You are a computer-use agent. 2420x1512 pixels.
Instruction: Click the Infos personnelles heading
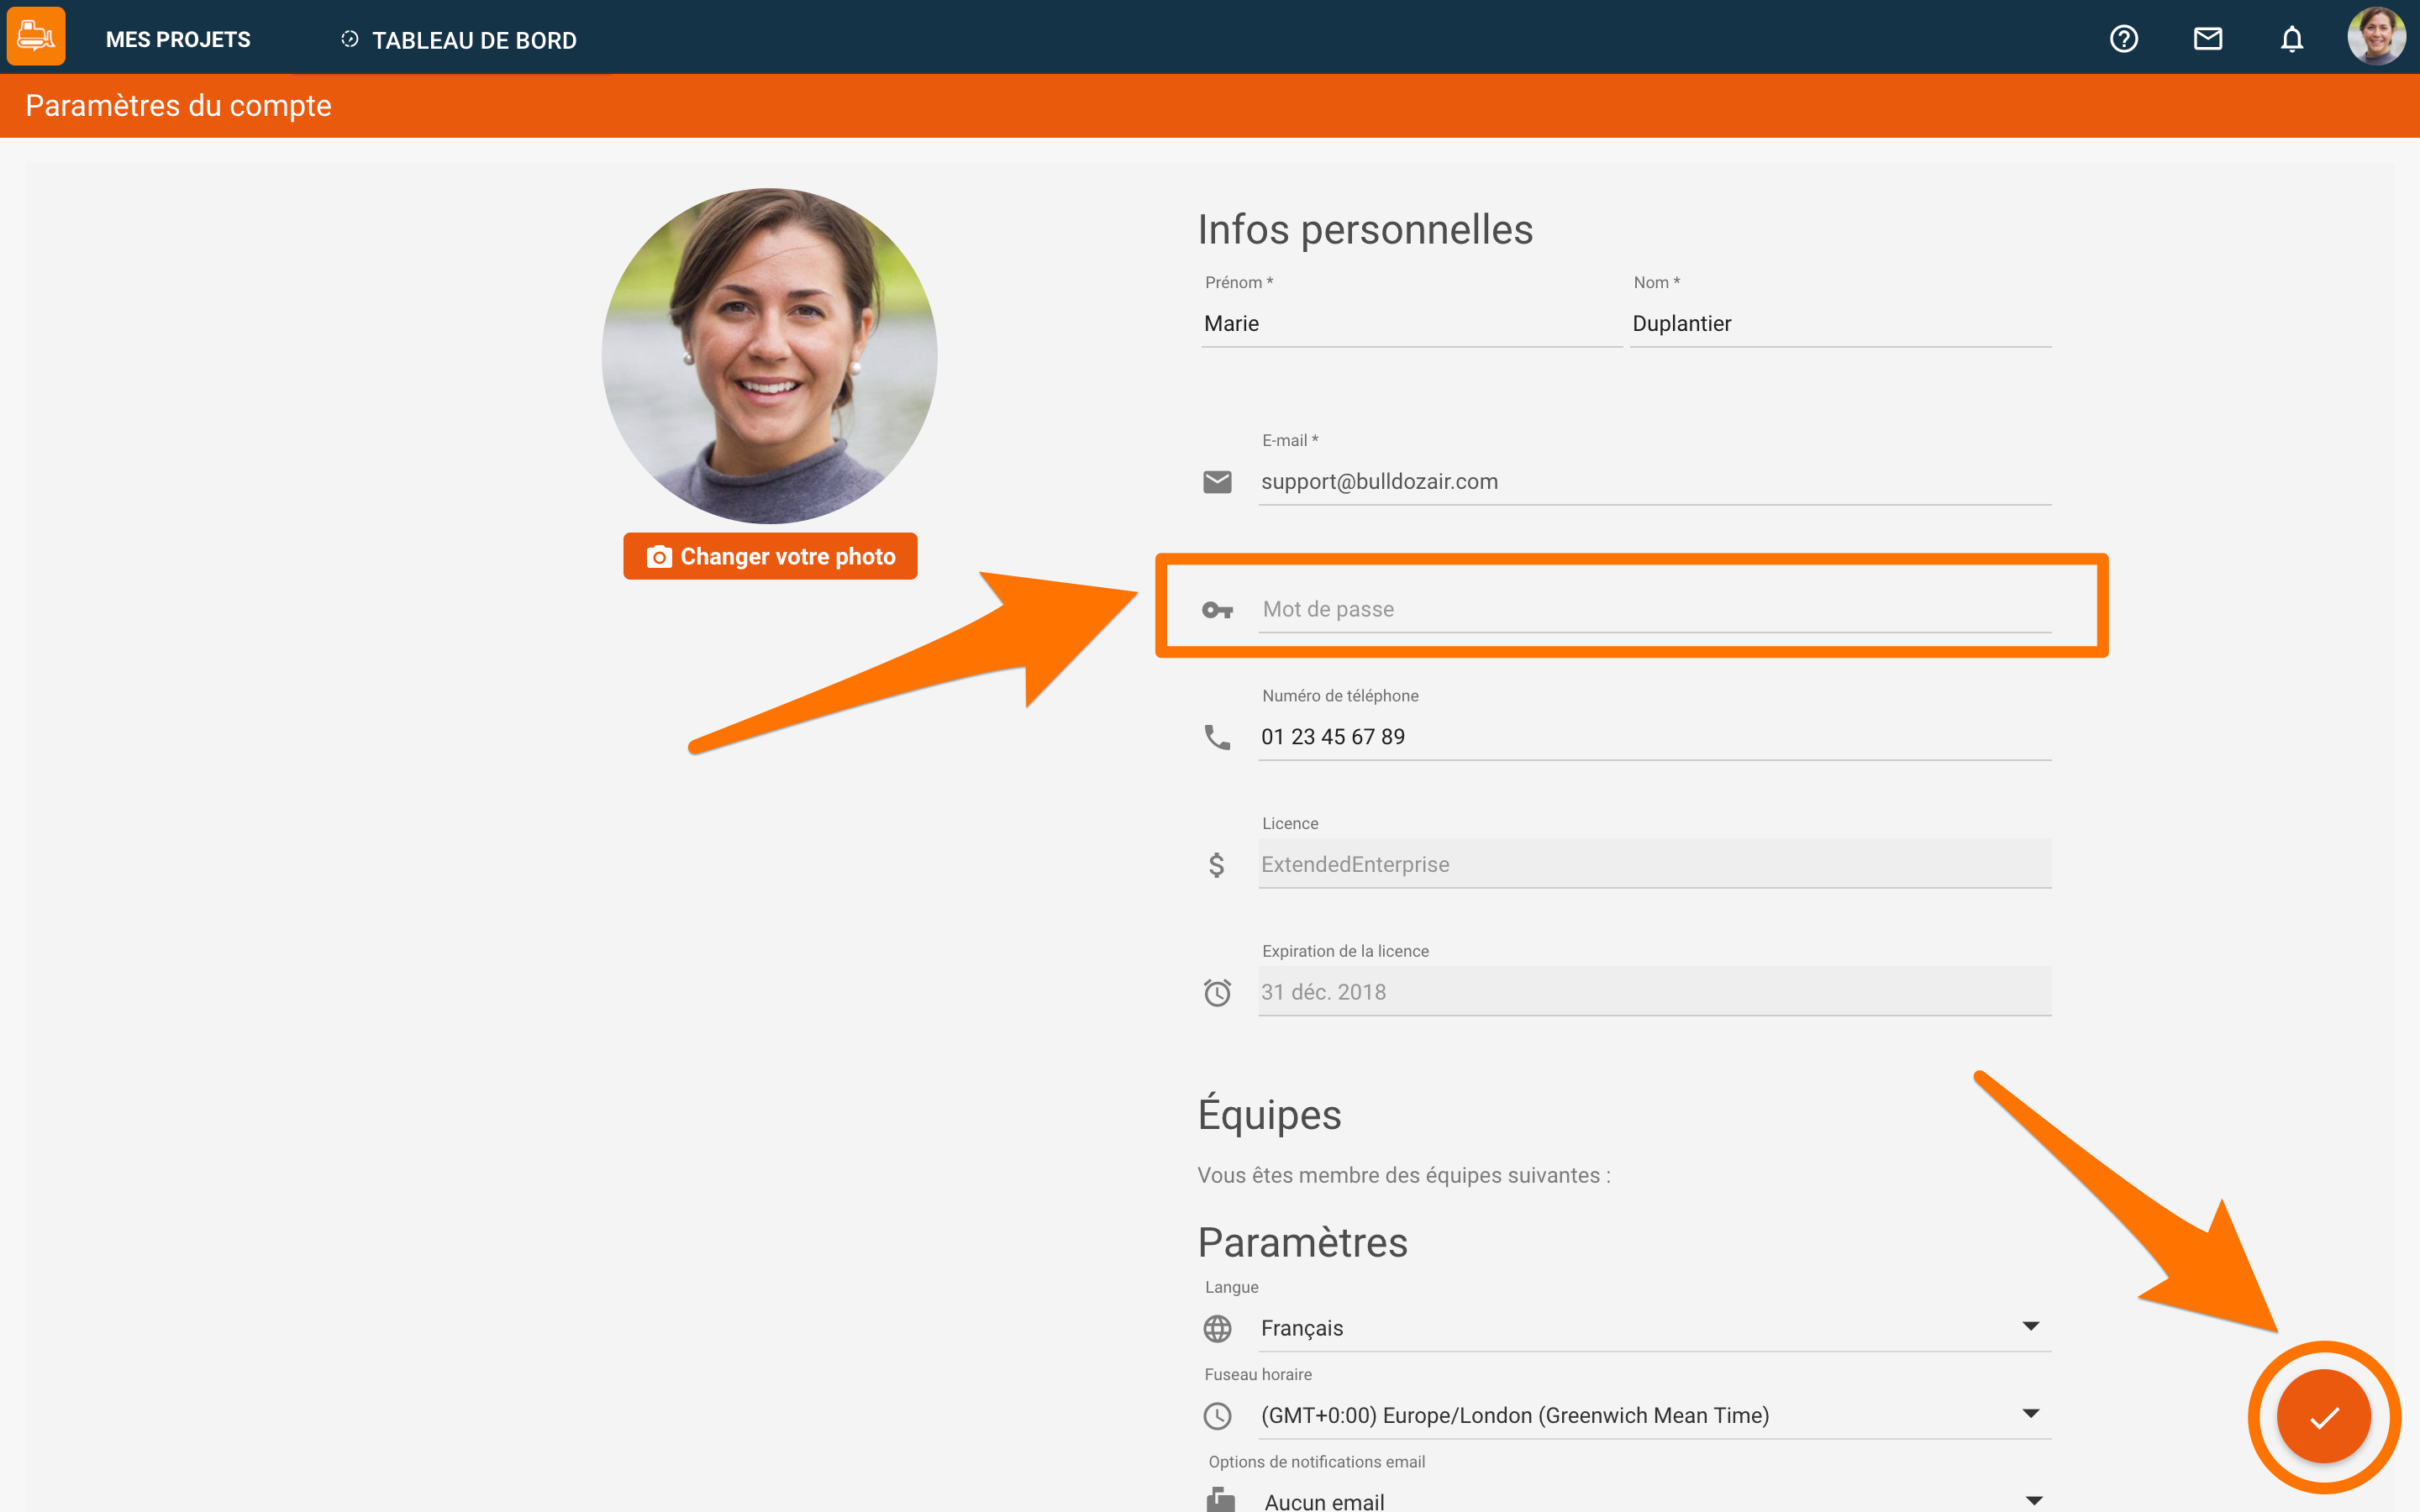1365,229
